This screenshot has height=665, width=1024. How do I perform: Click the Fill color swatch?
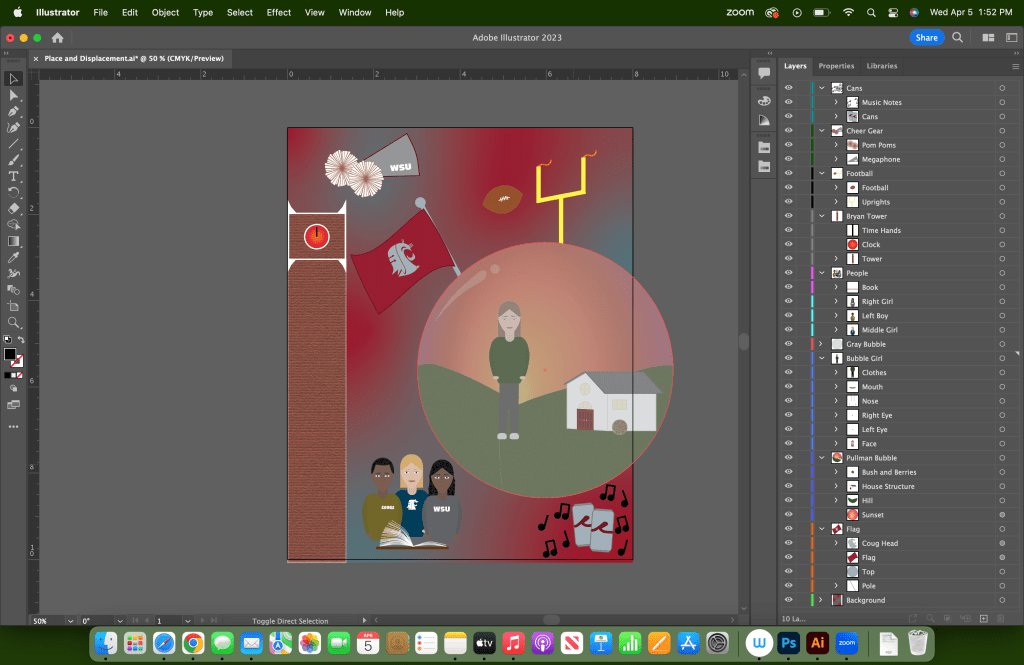click(x=10, y=354)
